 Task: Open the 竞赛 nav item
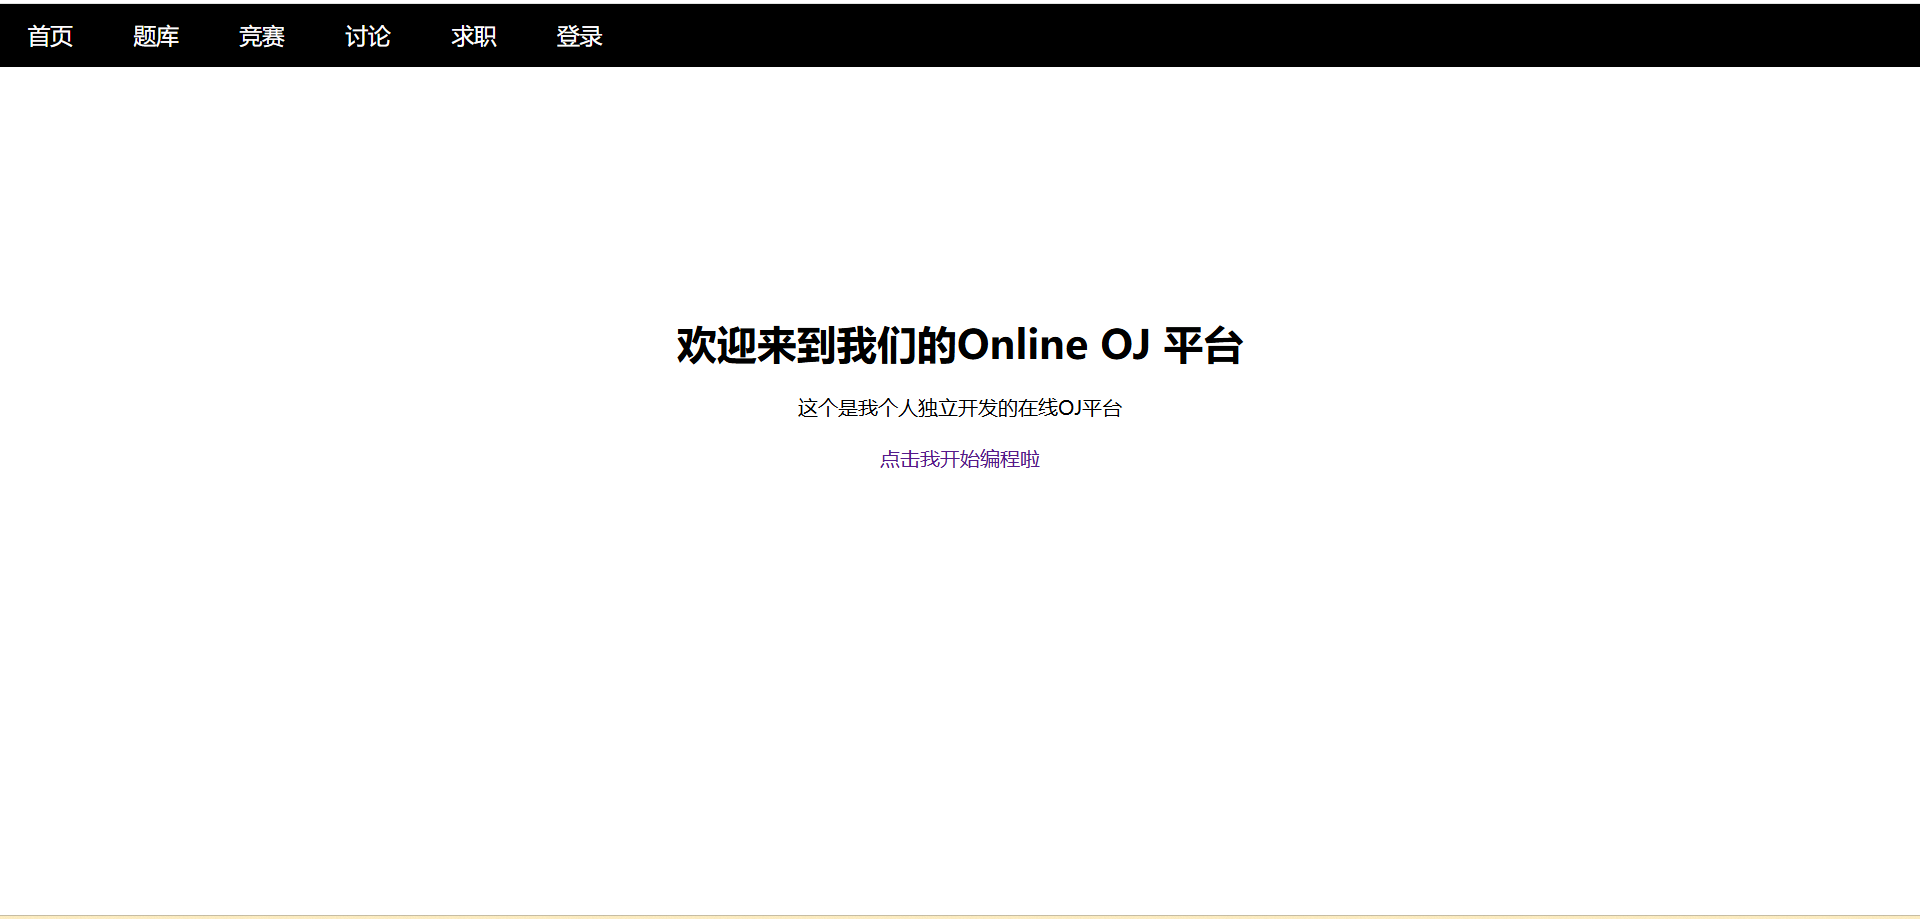pos(262,37)
